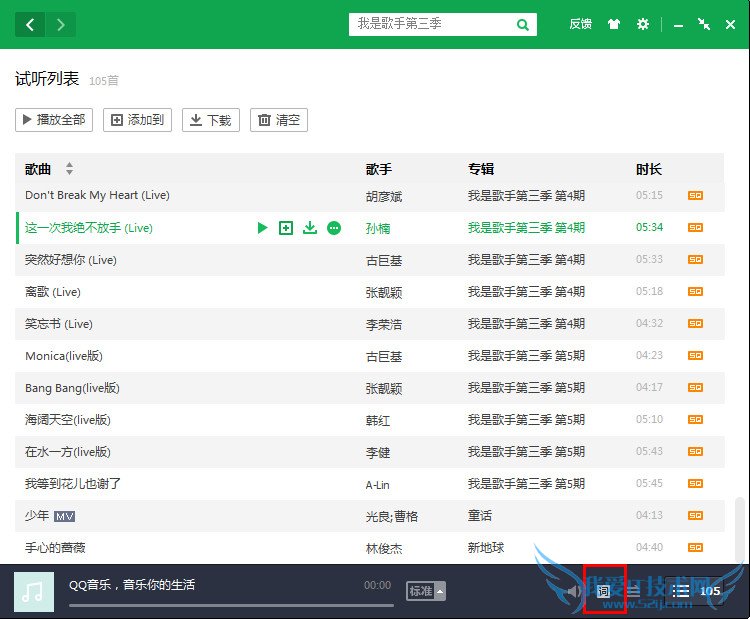Click the skin (T-shirt) icon
This screenshot has height=619, width=750.
pos(614,24)
